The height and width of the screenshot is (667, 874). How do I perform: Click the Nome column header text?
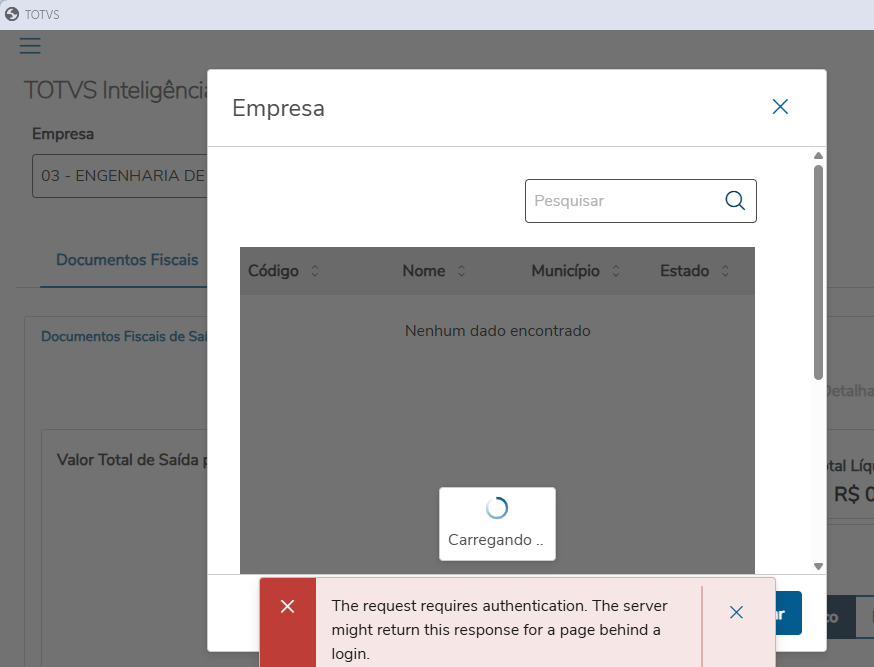[x=424, y=271]
